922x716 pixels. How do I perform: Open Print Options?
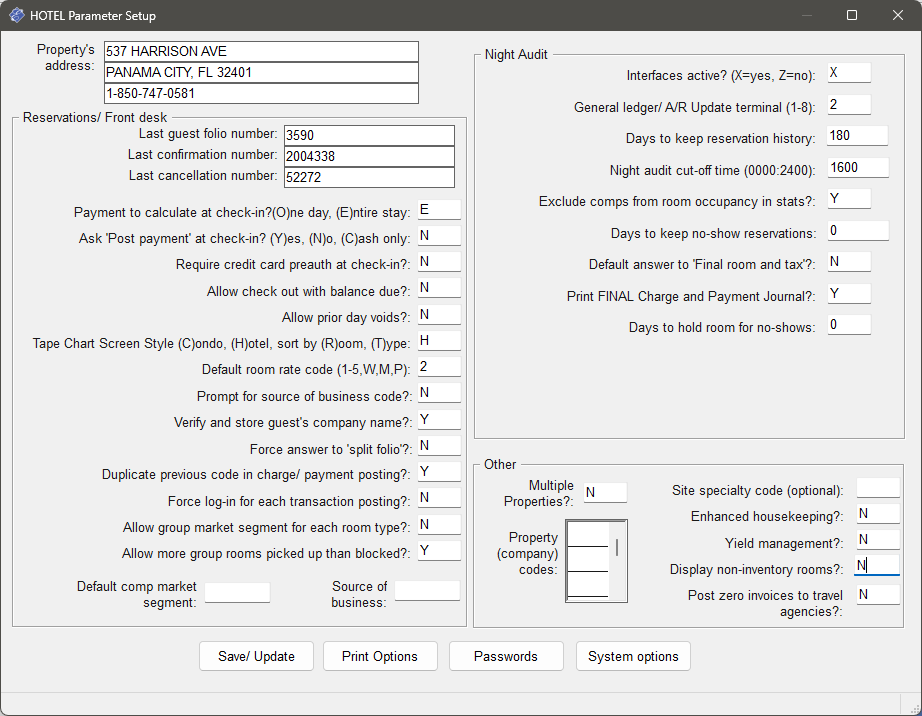[x=380, y=656]
